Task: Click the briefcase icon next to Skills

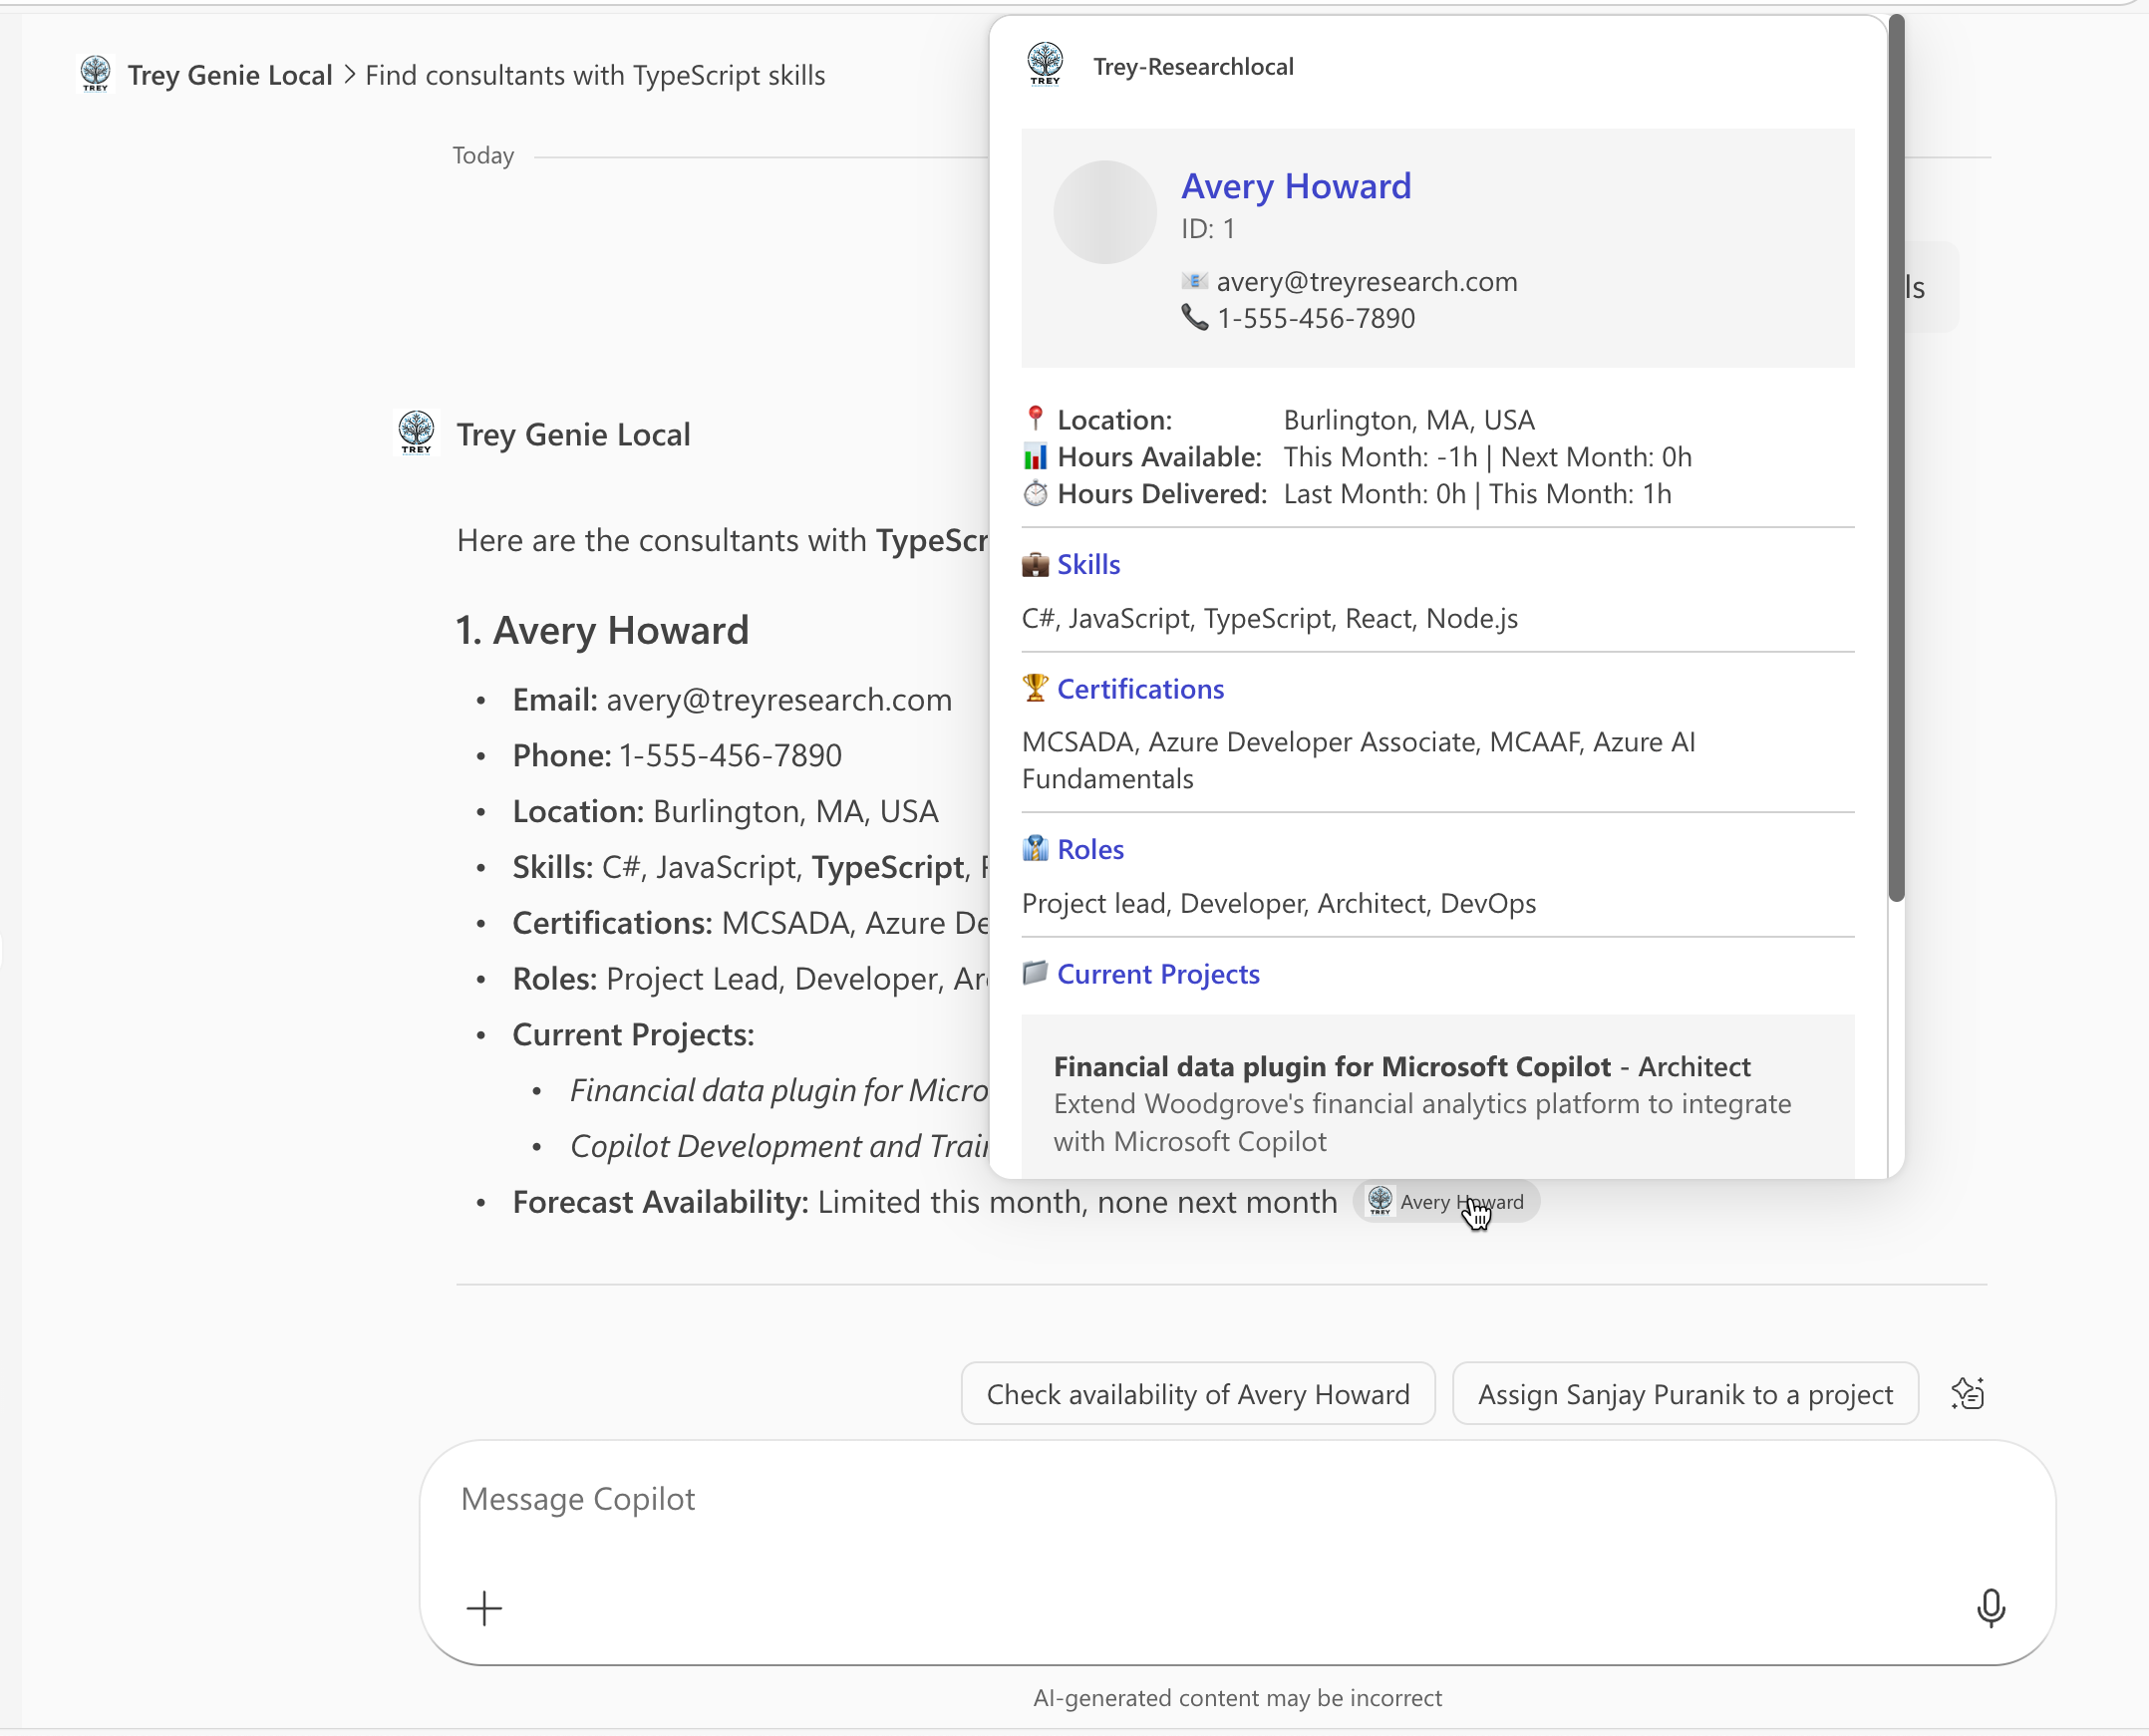Action: tap(1036, 563)
